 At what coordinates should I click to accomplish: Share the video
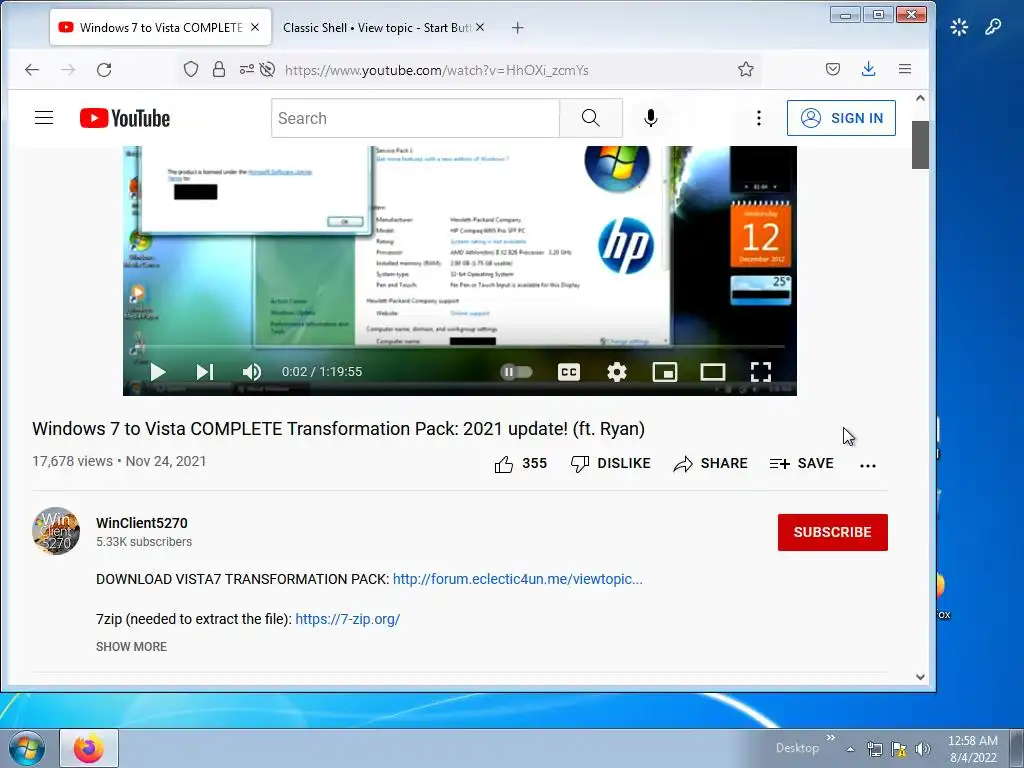(711, 464)
